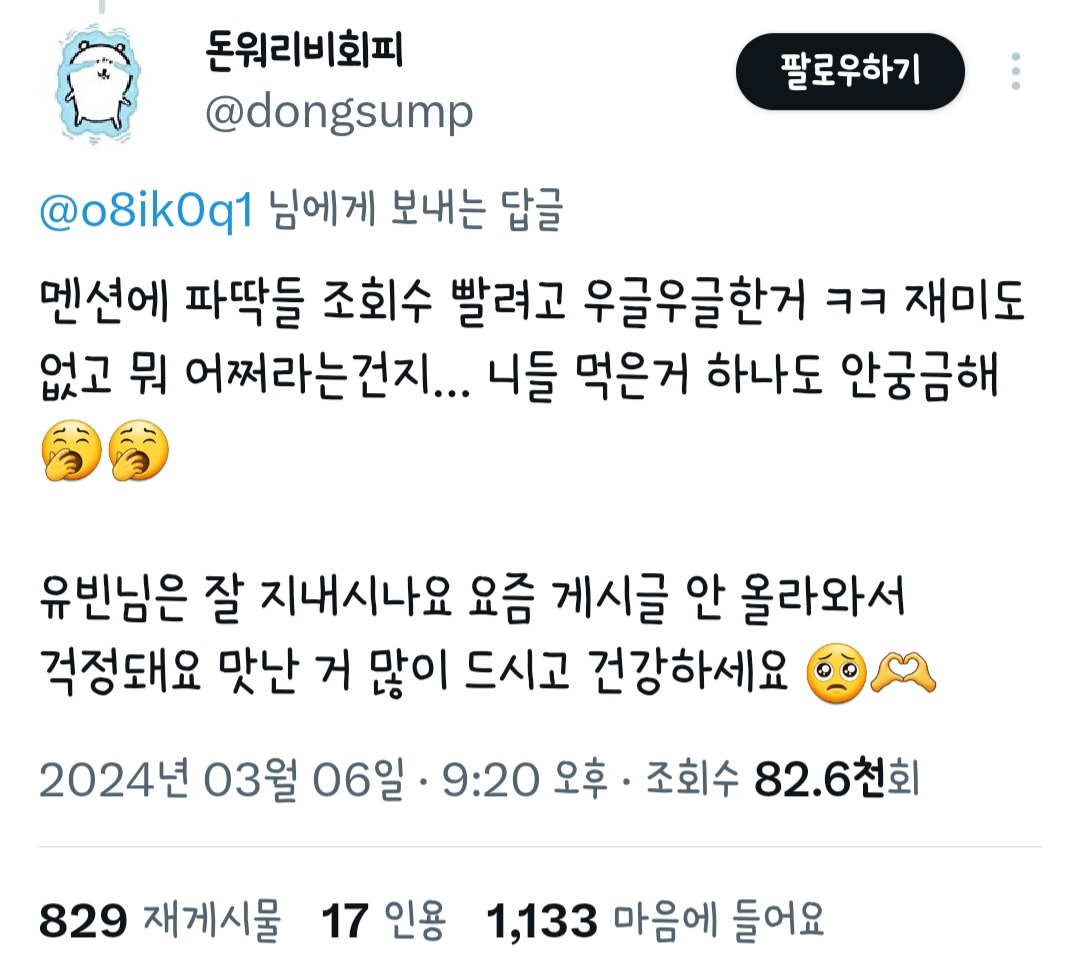Open the @o8ik0q1 mention link
Screen dimensions: 1080x965
point(146,210)
